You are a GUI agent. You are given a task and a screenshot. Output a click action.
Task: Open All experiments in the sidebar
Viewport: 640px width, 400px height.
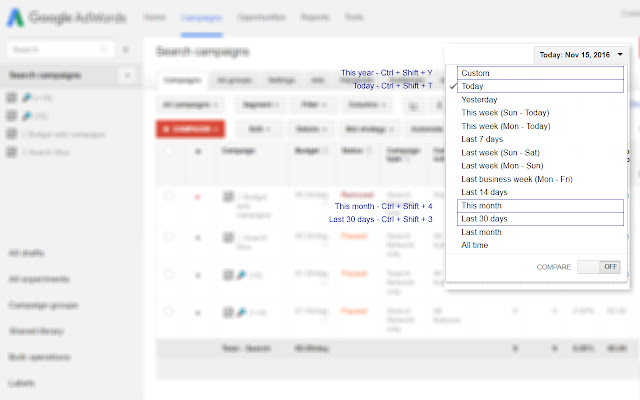(x=39, y=279)
